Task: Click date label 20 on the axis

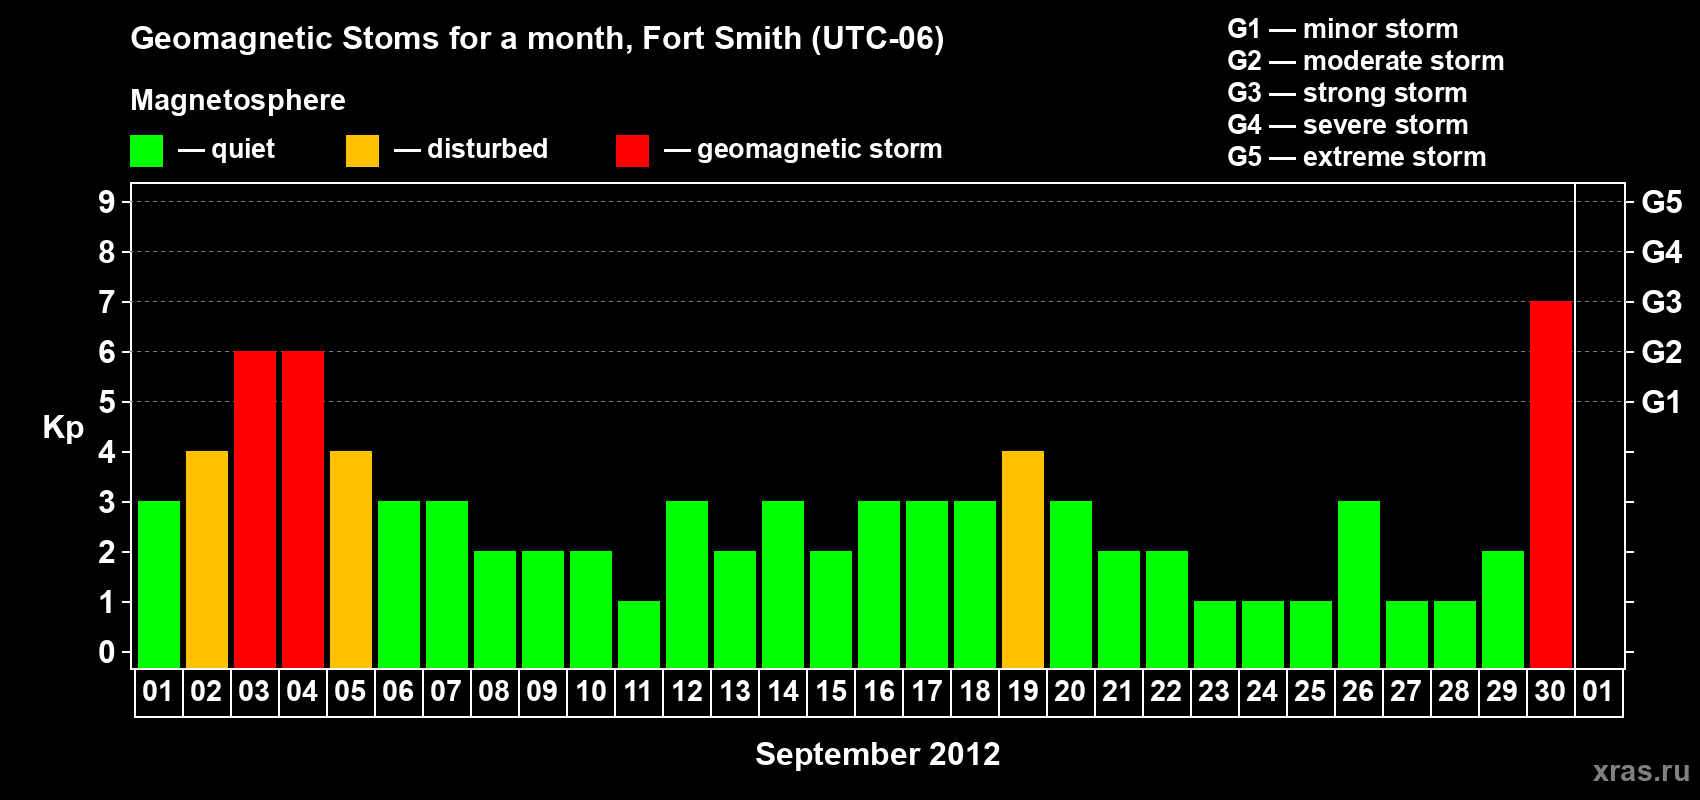Action: (x=1070, y=691)
